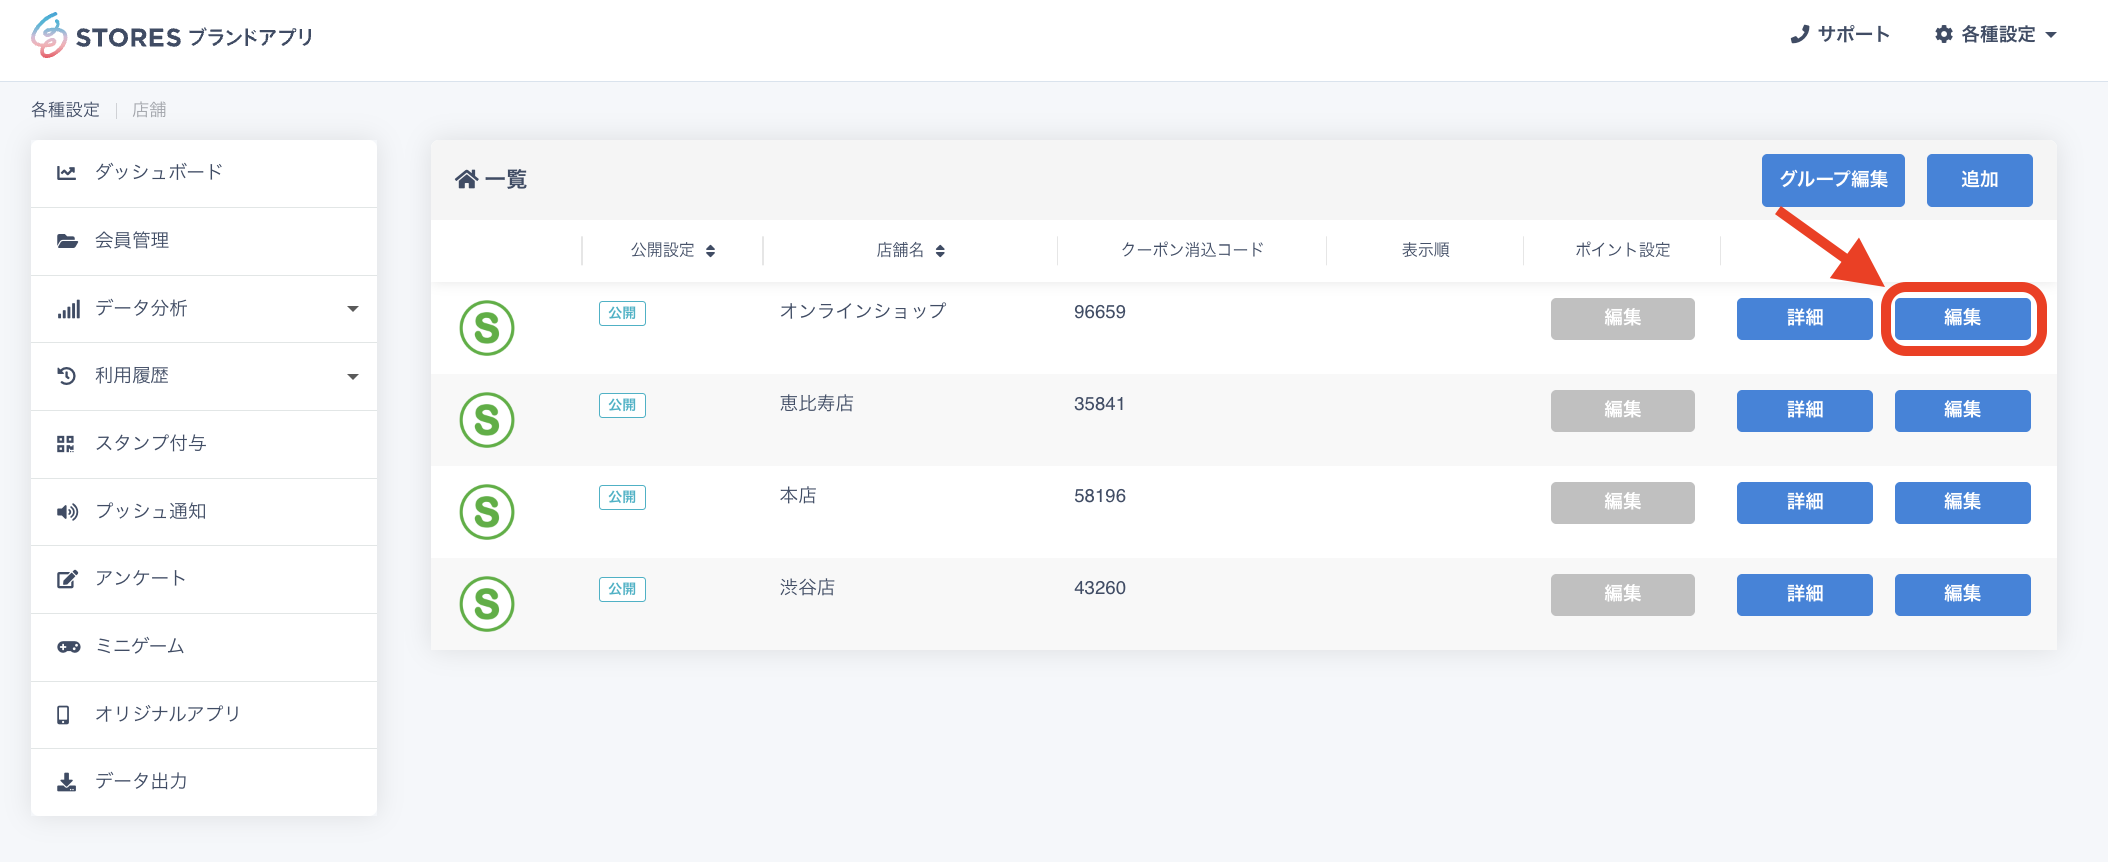The image size is (2108, 862).
Task: Click coupon code 58196
Action: pyautogui.click(x=1100, y=496)
